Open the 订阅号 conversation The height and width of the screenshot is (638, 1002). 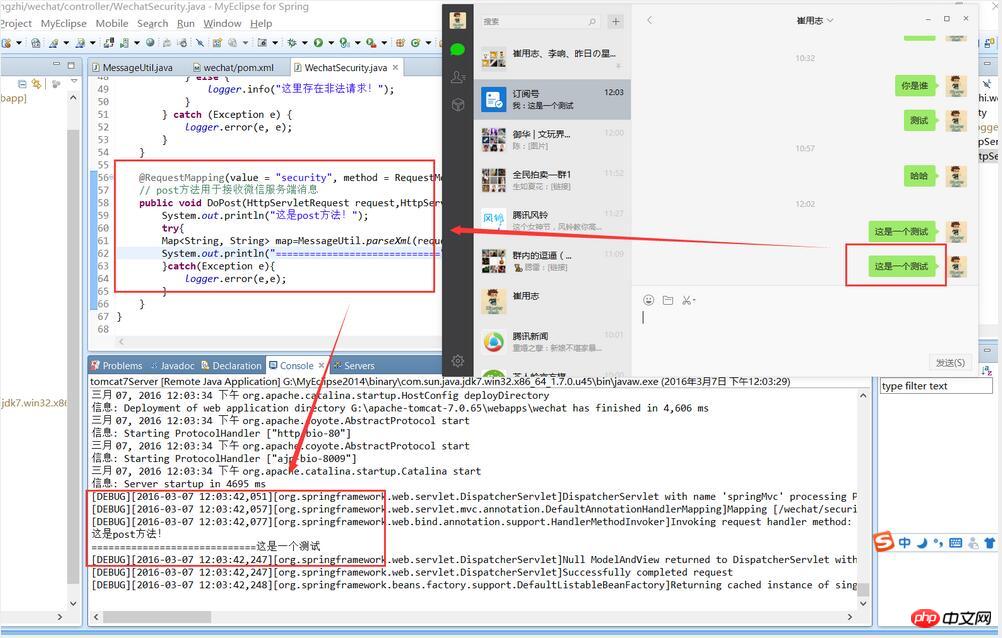pyautogui.click(x=552, y=99)
